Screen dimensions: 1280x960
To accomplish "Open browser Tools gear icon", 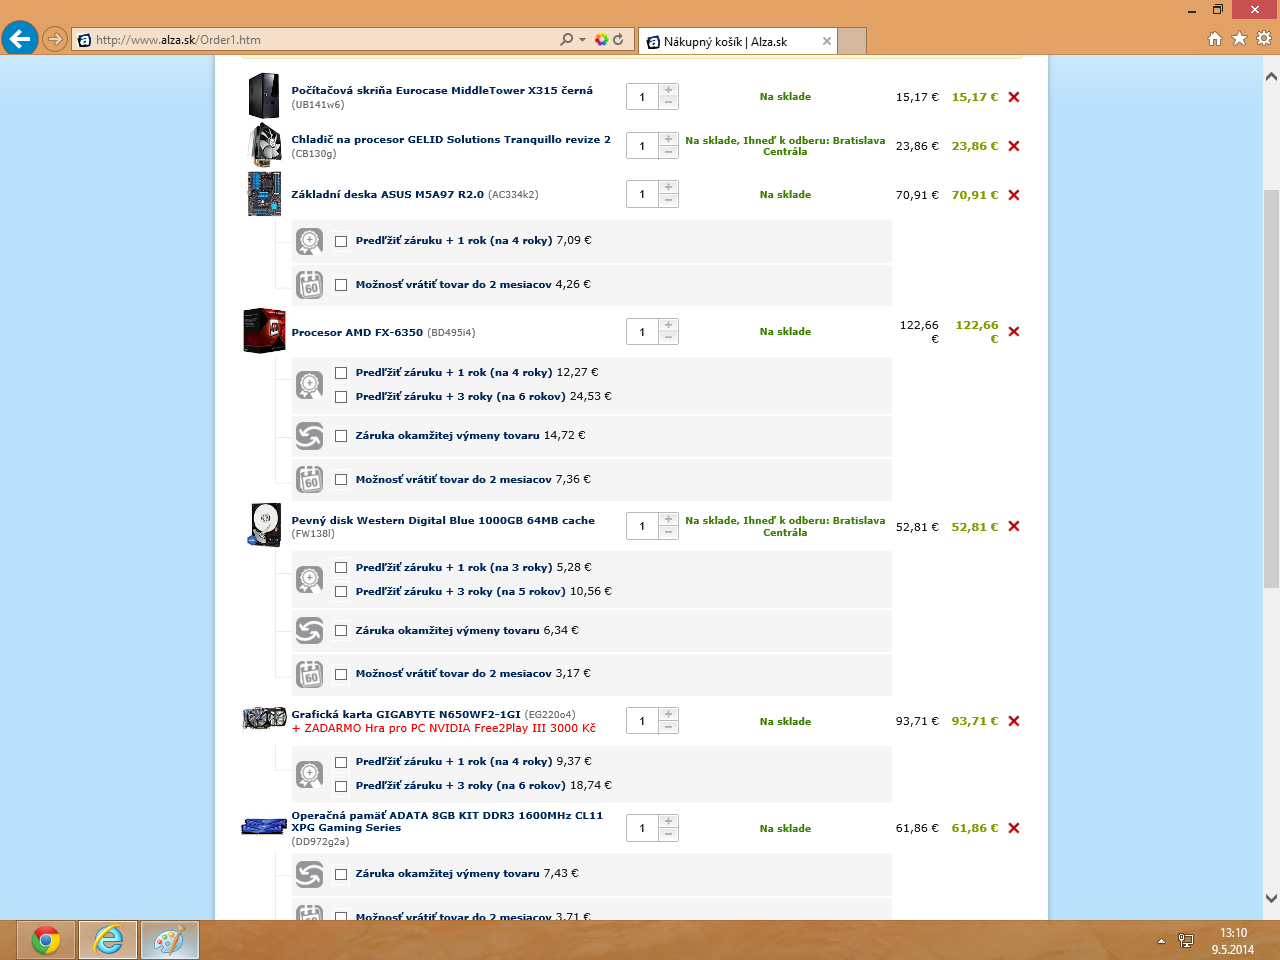I will 1264,39.
